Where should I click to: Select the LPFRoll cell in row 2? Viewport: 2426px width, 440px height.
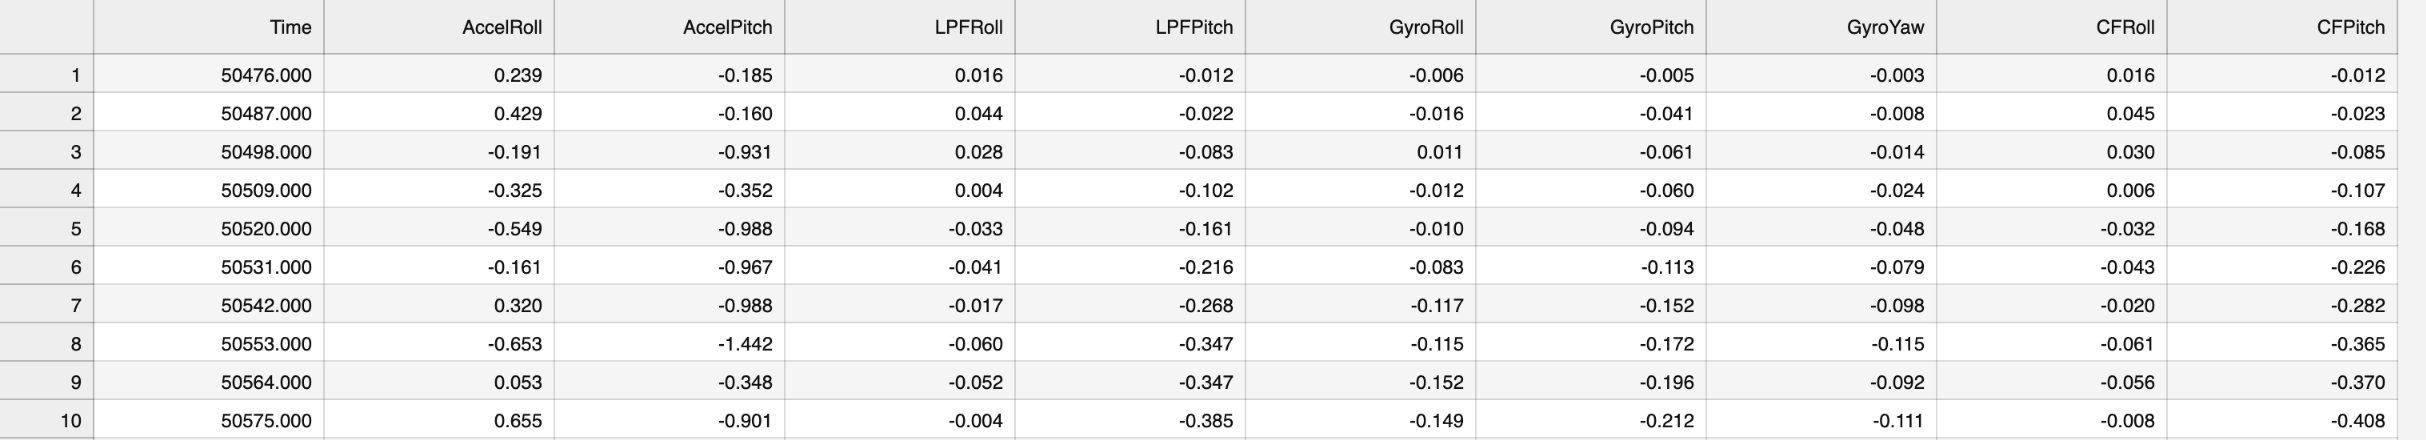click(x=900, y=114)
